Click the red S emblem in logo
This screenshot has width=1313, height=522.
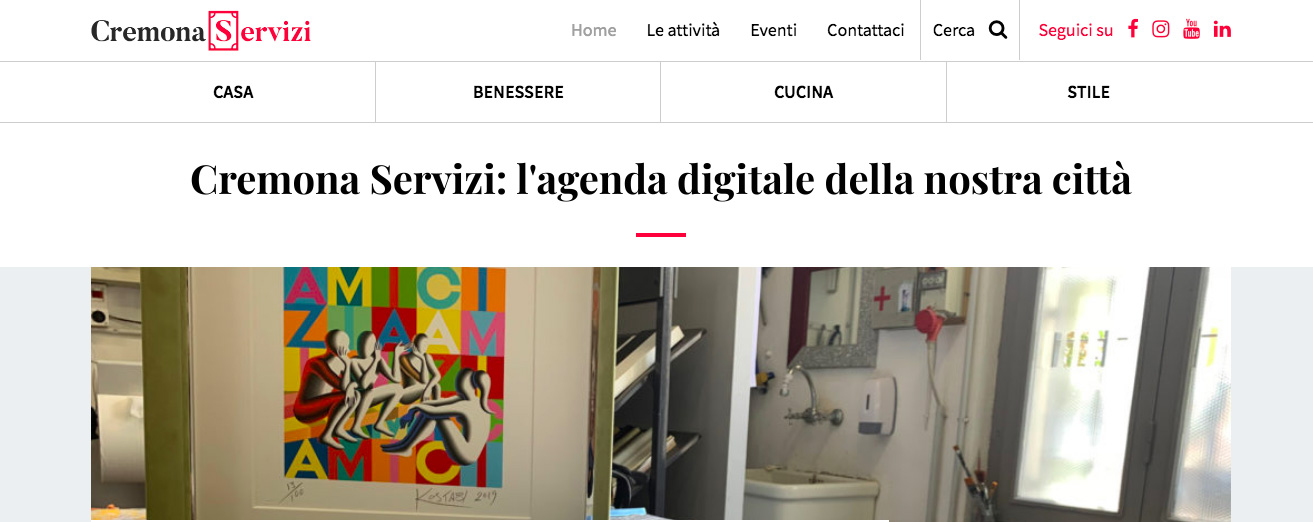tap(224, 31)
